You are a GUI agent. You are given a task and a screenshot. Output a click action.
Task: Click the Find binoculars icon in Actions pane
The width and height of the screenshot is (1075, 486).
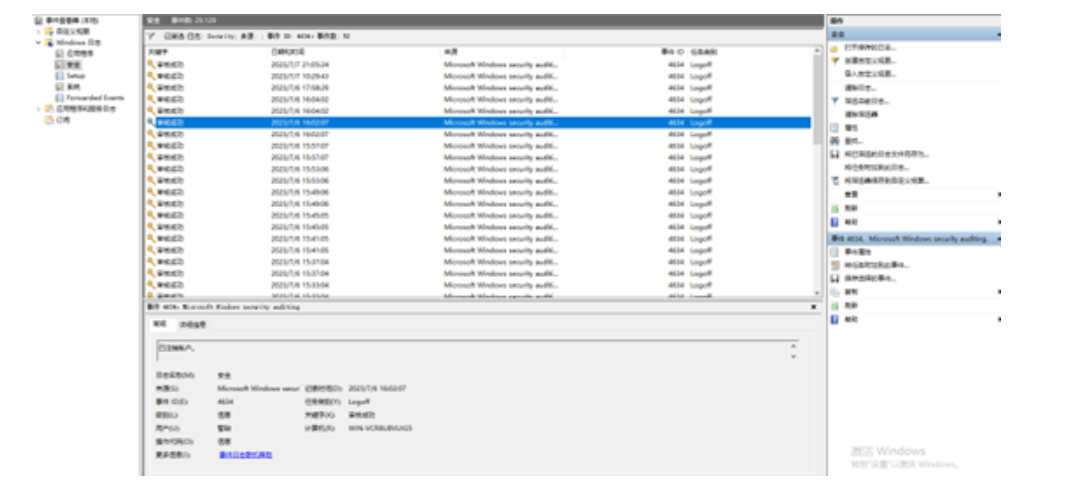[x=835, y=141]
